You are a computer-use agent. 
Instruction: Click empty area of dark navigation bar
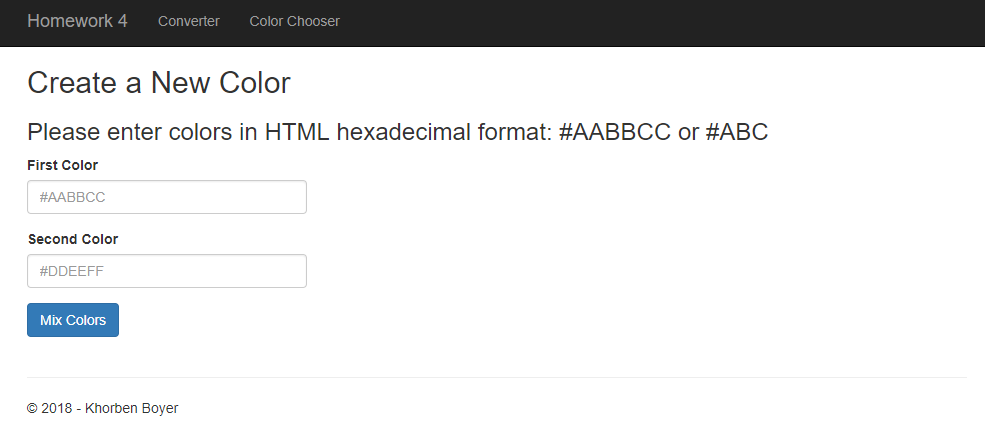[x=660, y=23]
